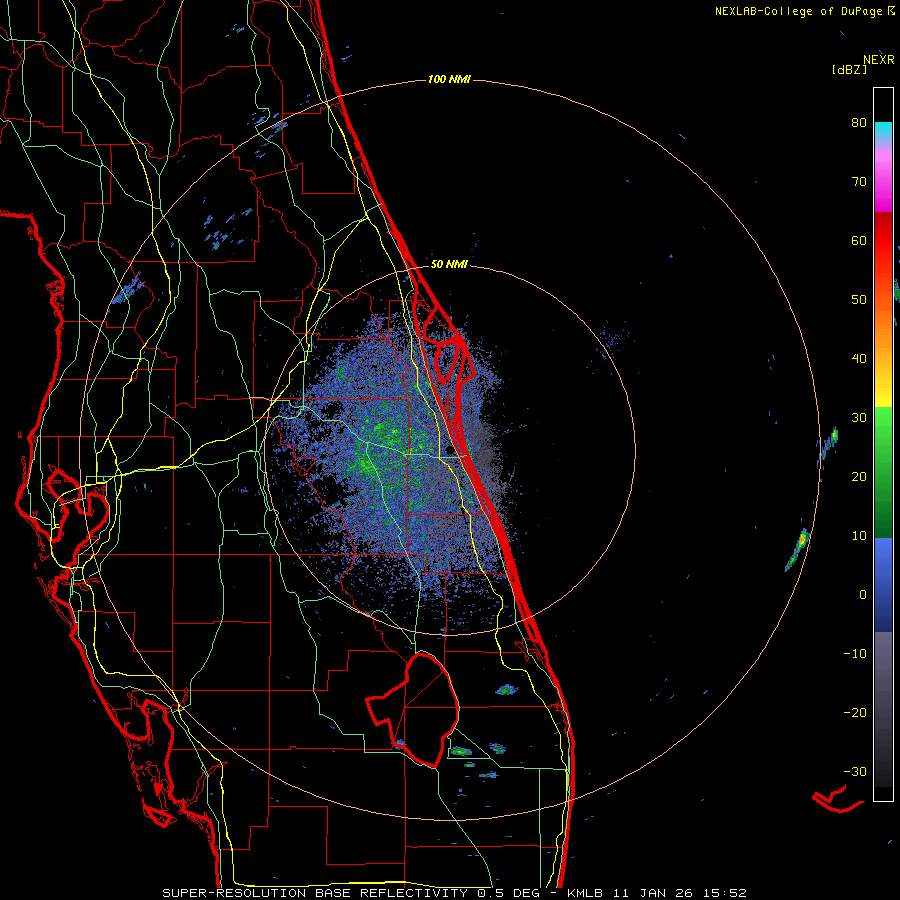Click the 100 NMI range ring label
Image resolution: width=900 pixels, height=900 pixels.
(x=449, y=79)
